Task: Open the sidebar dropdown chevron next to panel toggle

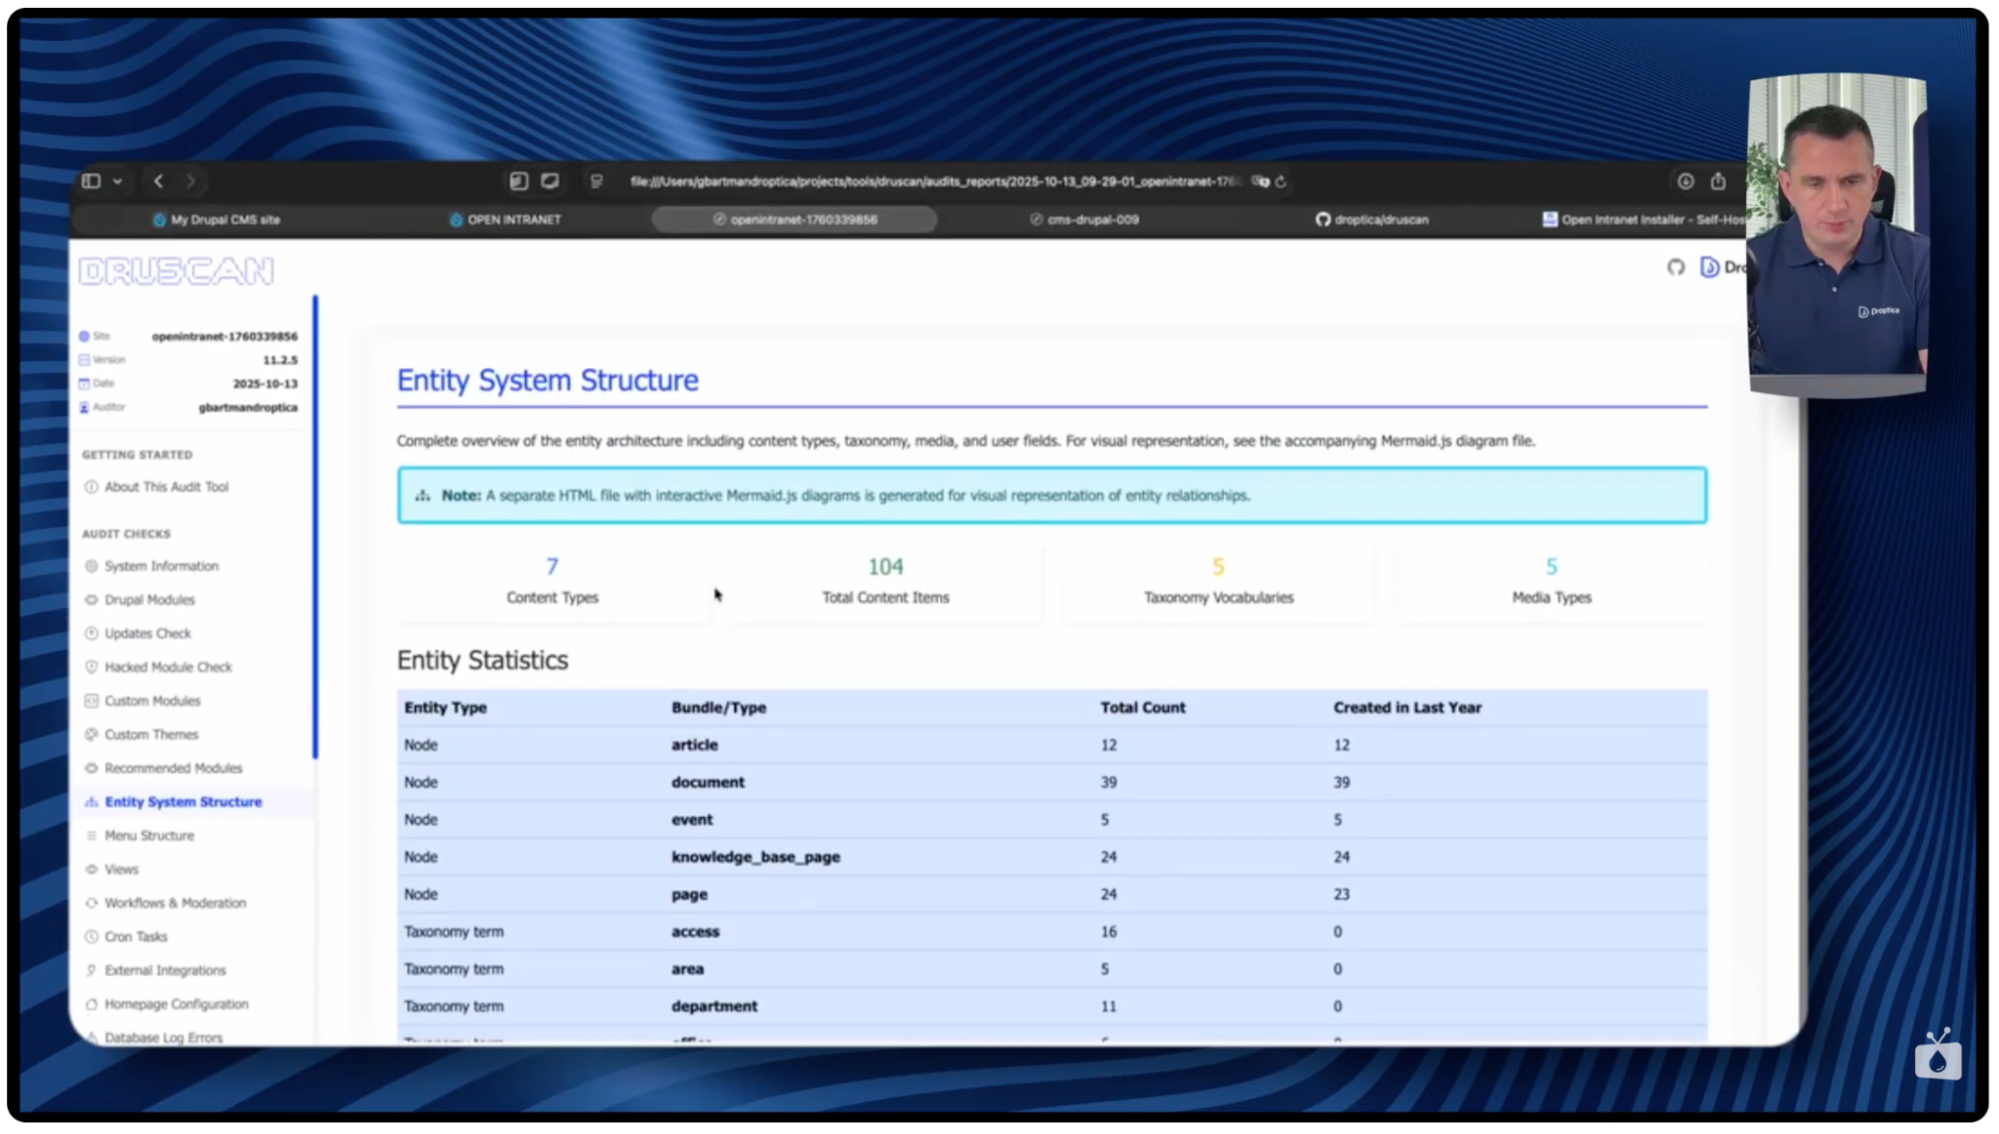Action: coord(117,181)
